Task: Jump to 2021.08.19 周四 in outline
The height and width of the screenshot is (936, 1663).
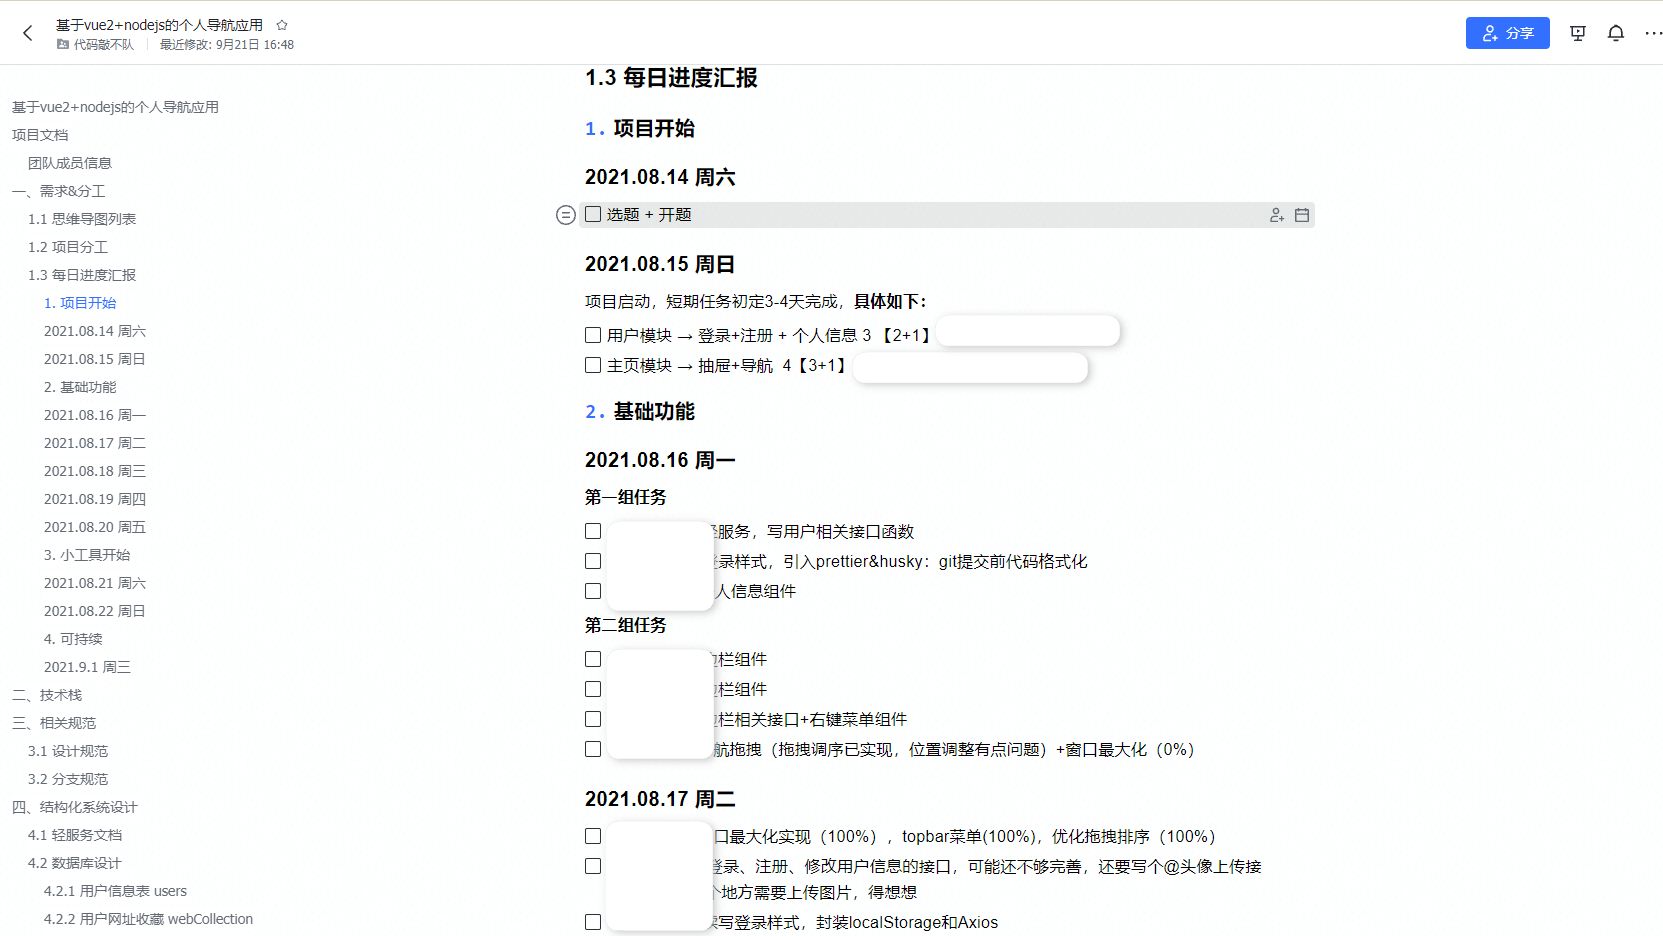Action: click(x=95, y=499)
